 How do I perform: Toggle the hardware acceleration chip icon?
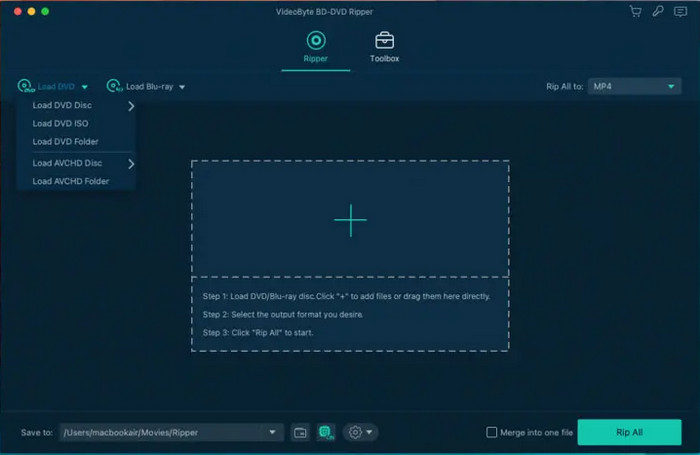325,432
